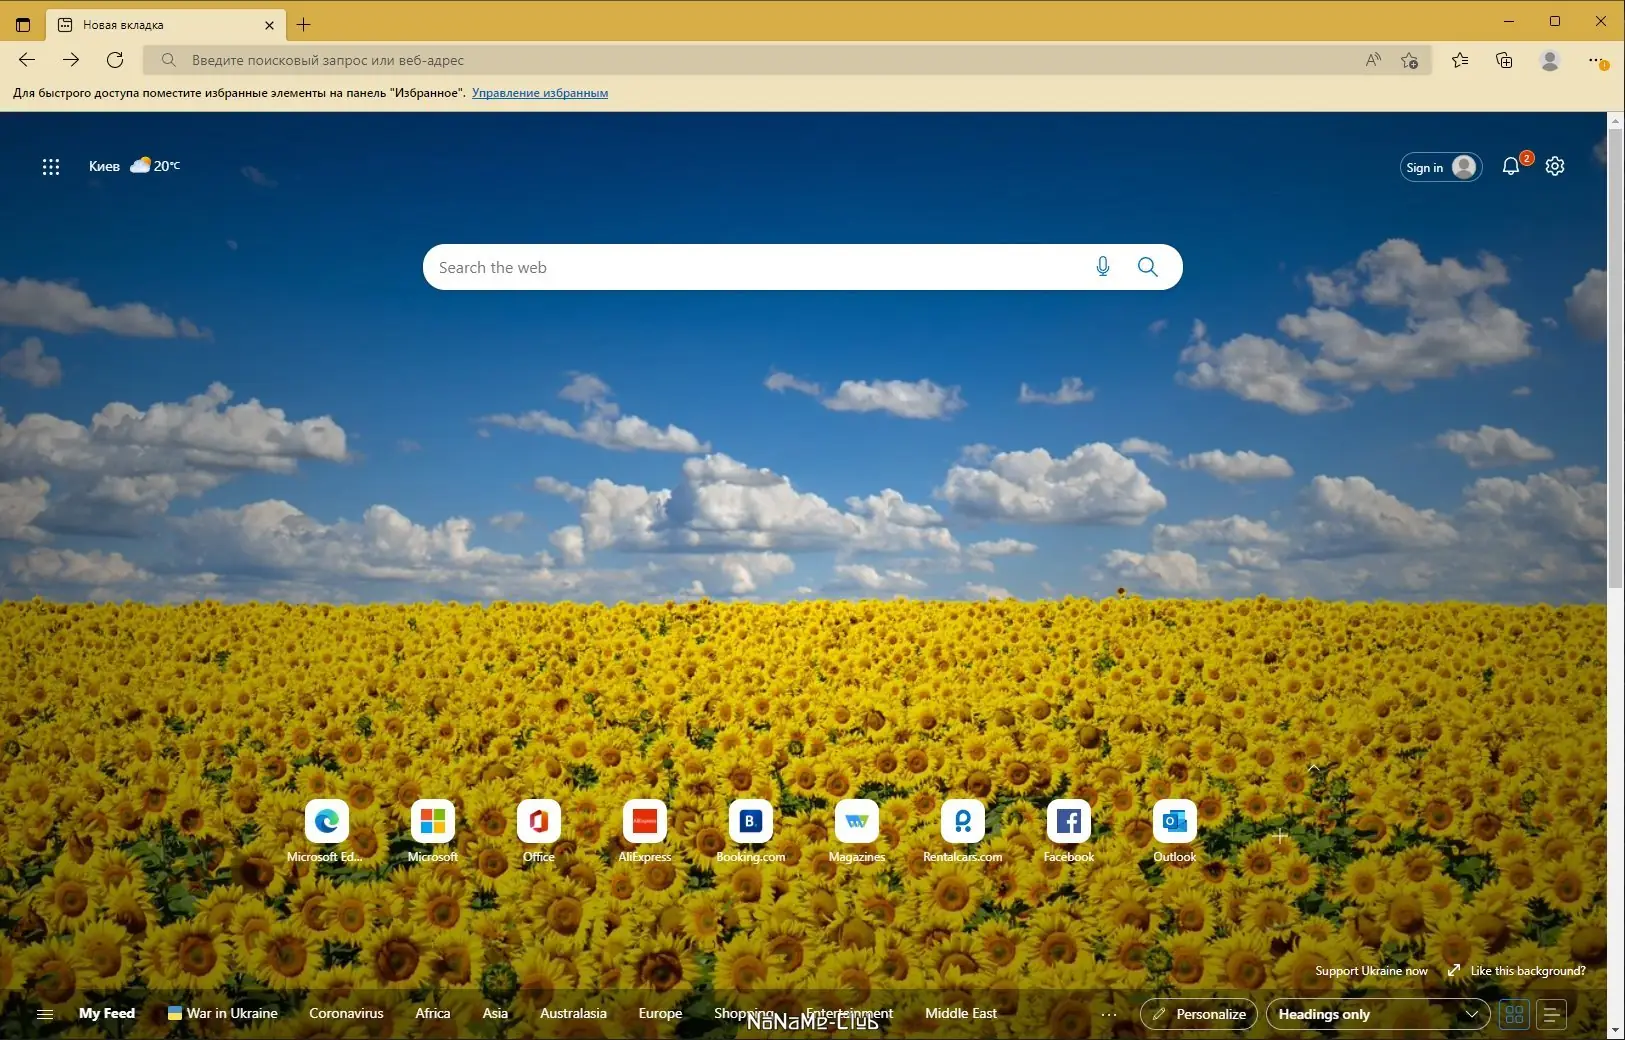Viewport: 1625px width, 1040px height.
Task: Switch feed to grid layout view
Action: 1514,1014
